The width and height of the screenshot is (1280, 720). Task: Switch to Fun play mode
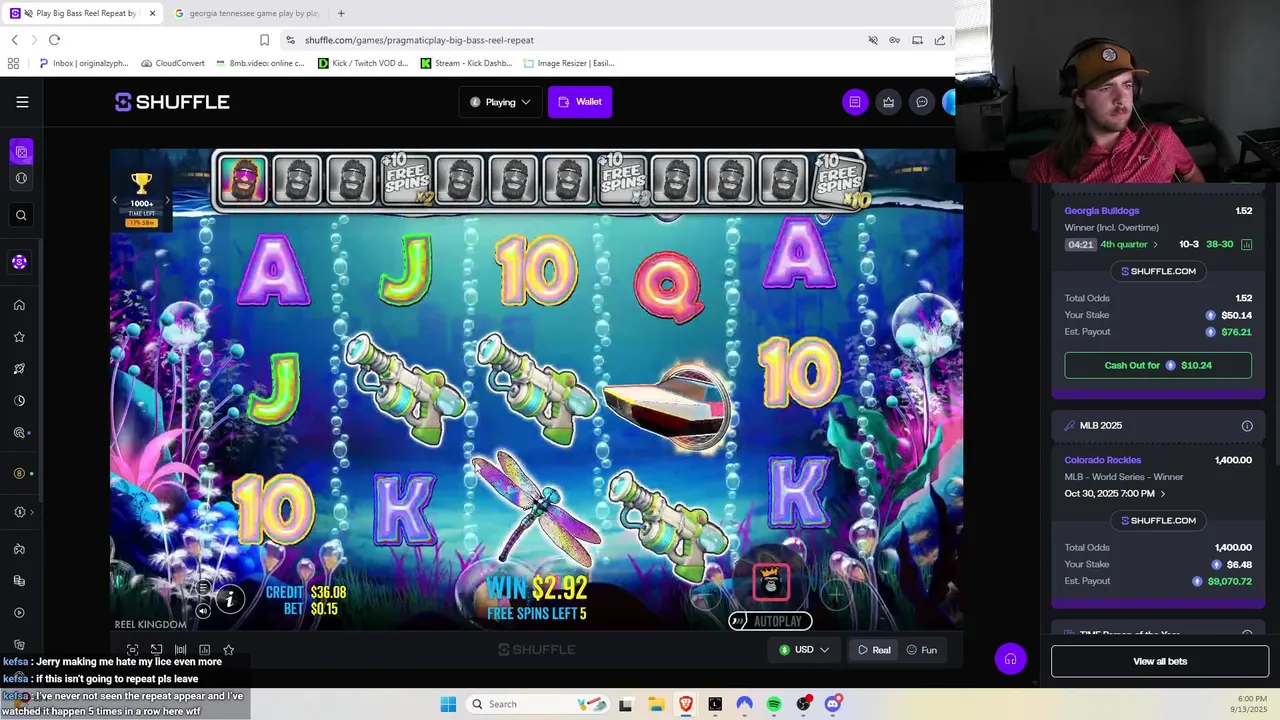click(922, 650)
